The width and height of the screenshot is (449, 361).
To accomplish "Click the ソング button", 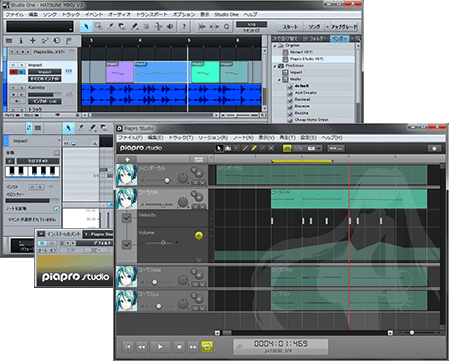I will 314,27.
